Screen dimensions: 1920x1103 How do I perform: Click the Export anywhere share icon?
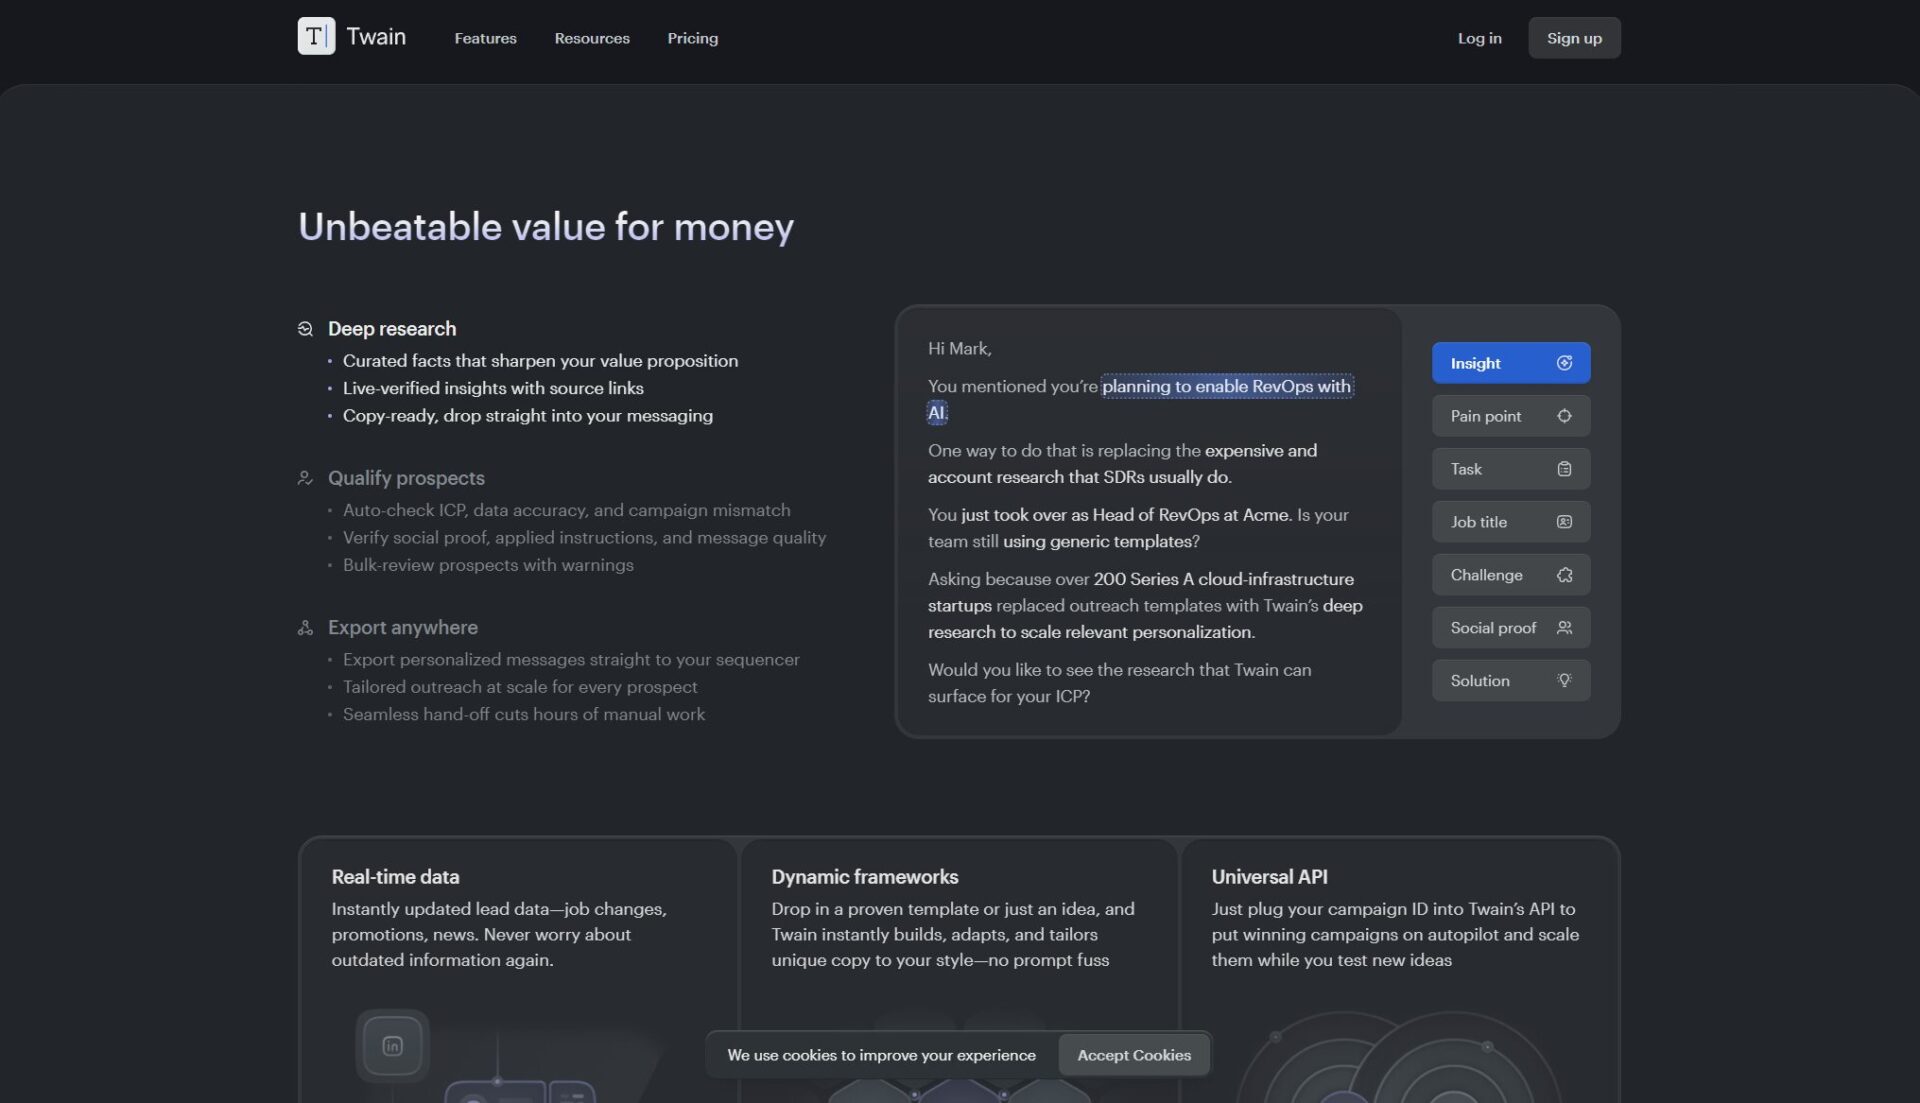pyautogui.click(x=305, y=628)
